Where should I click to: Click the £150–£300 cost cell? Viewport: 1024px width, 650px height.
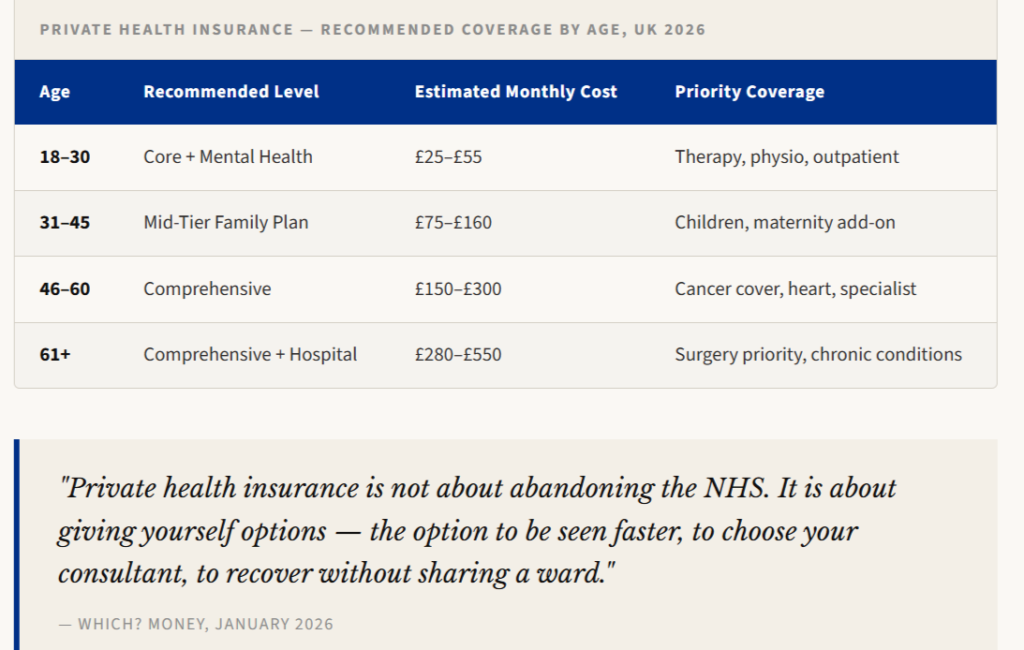tap(458, 289)
